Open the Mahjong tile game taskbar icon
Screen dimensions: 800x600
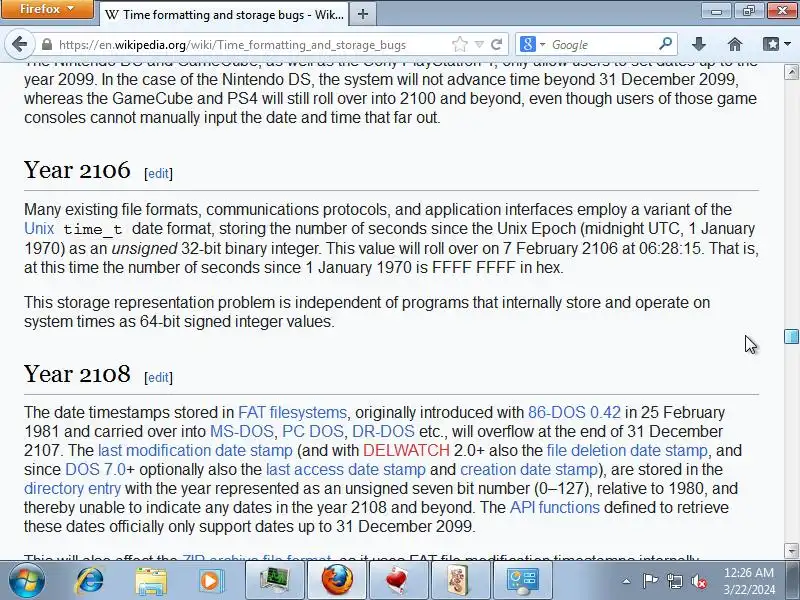[x=460, y=581]
